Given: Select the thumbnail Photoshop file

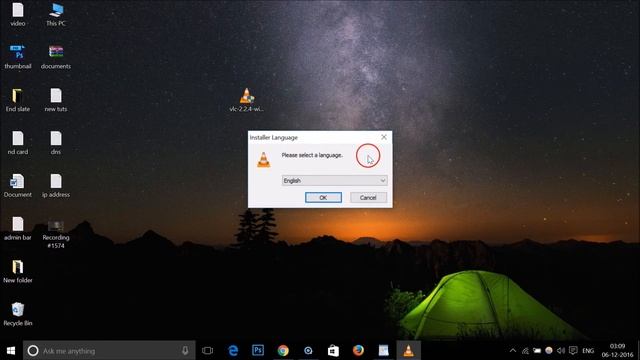Looking at the screenshot, I should pyautogui.click(x=18, y=57).
